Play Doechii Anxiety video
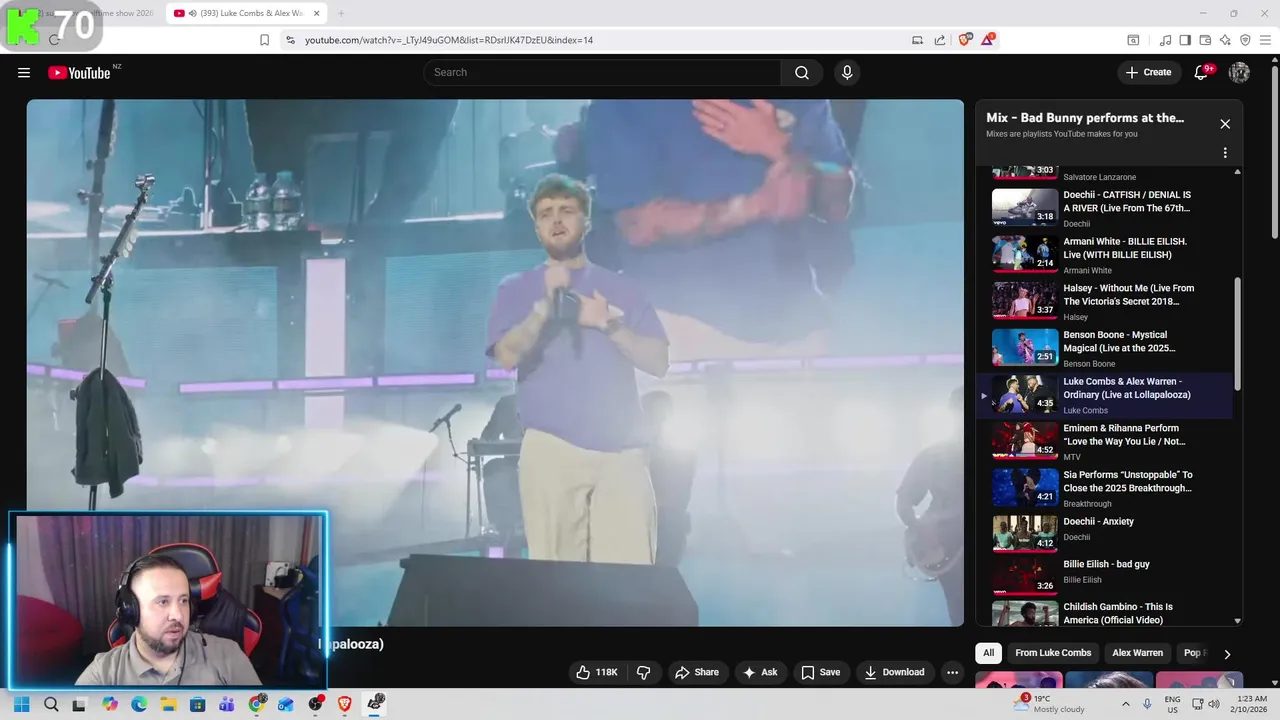 click(1105, 534)
